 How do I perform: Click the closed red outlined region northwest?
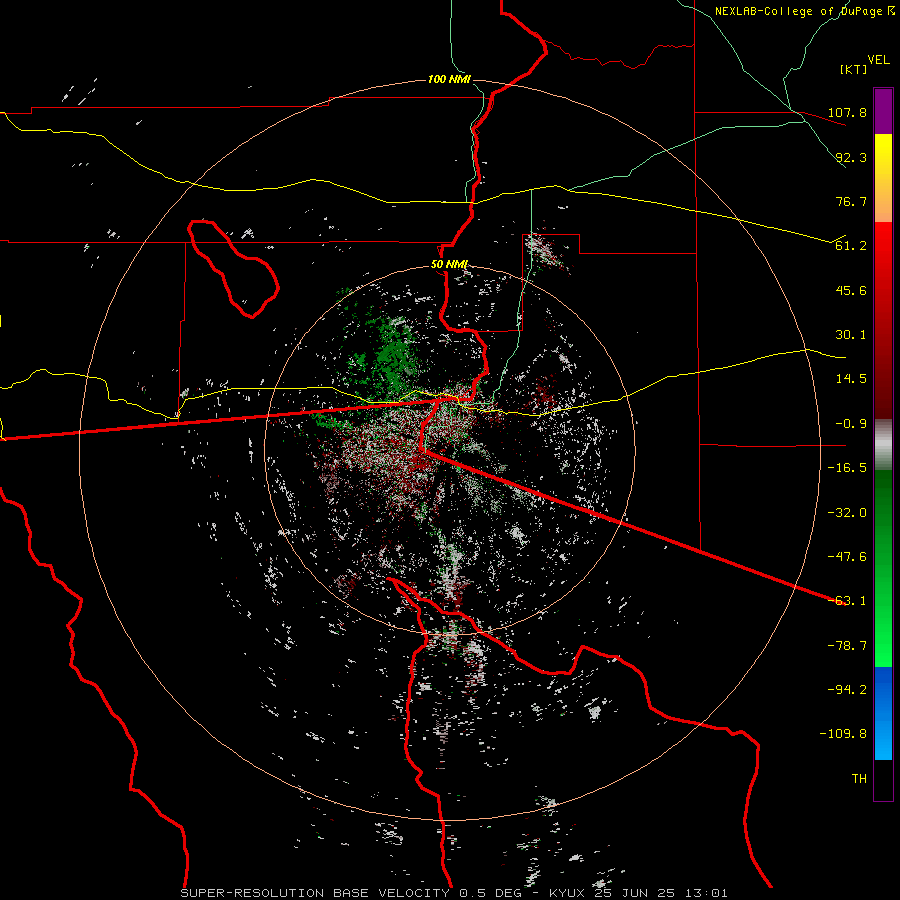coord(233,268)
